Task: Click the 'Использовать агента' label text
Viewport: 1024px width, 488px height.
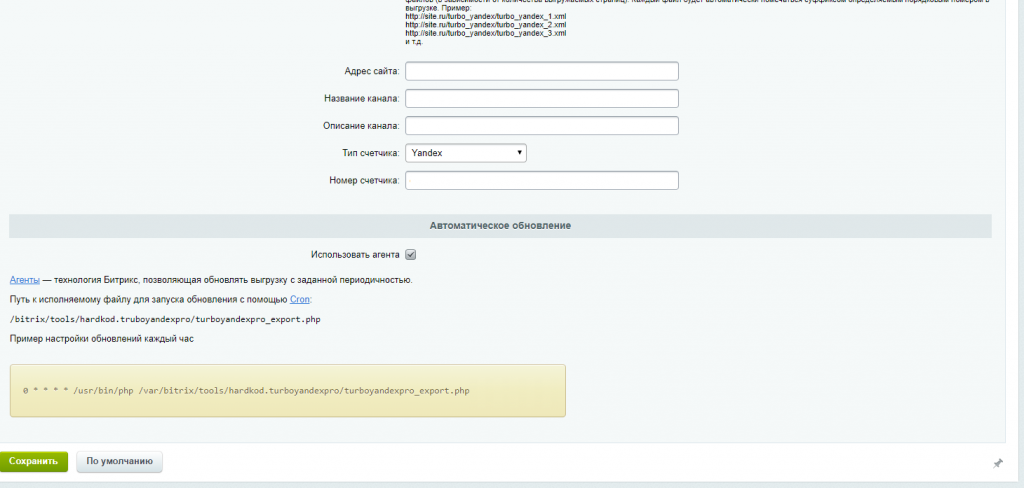Action: click(x=355, y=255)
